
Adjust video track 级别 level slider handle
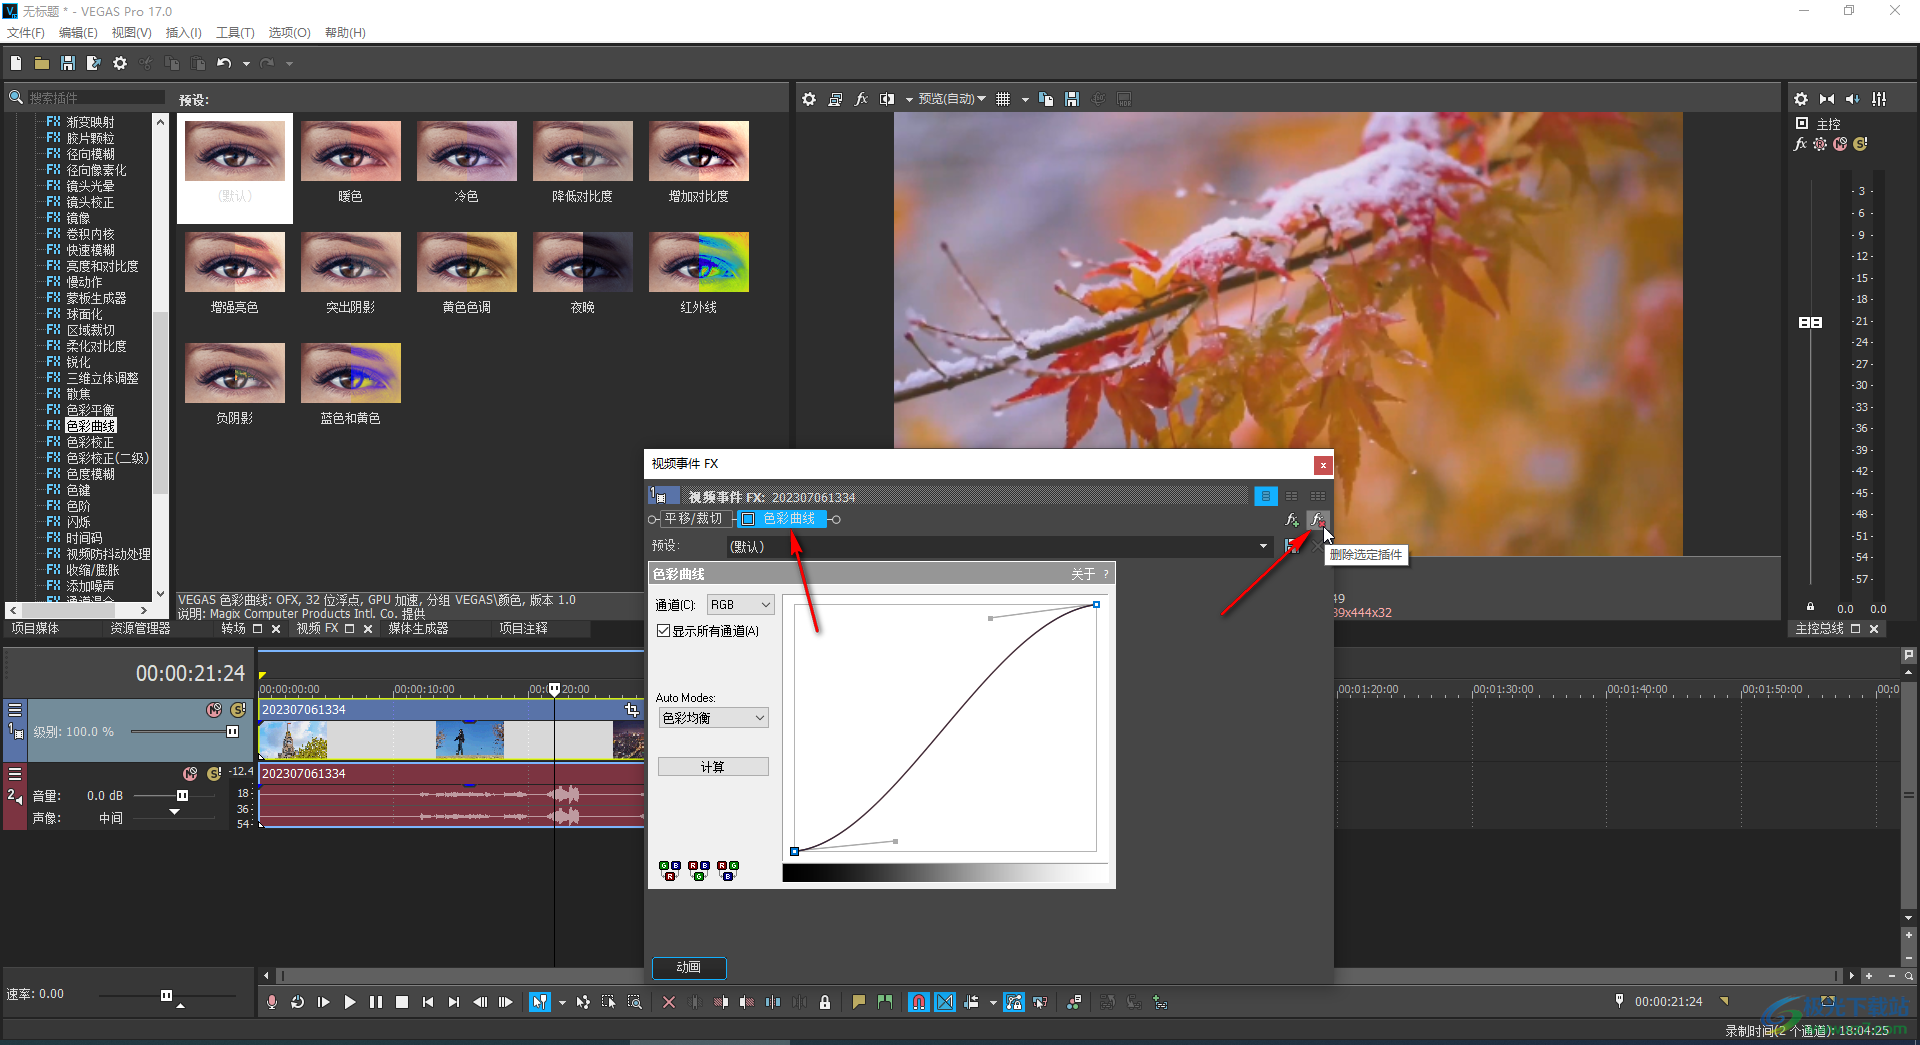[x=232, y=732]
